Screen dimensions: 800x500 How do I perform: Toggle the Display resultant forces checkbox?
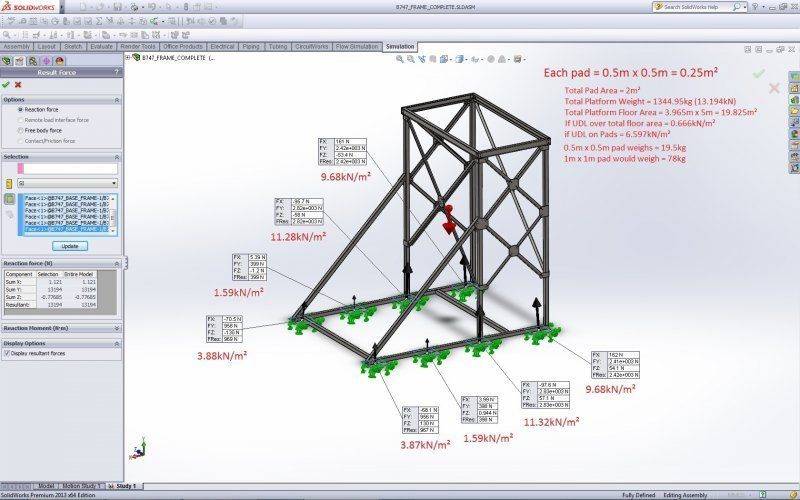click(x=7, y=353)
